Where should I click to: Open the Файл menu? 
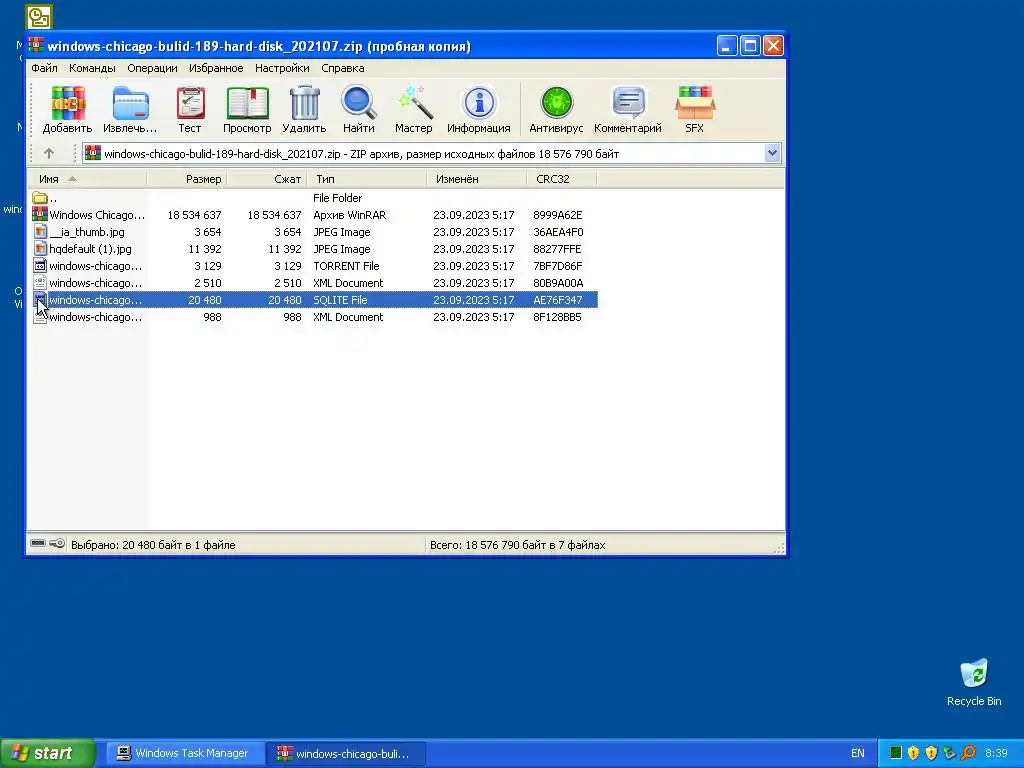[44, 68]
